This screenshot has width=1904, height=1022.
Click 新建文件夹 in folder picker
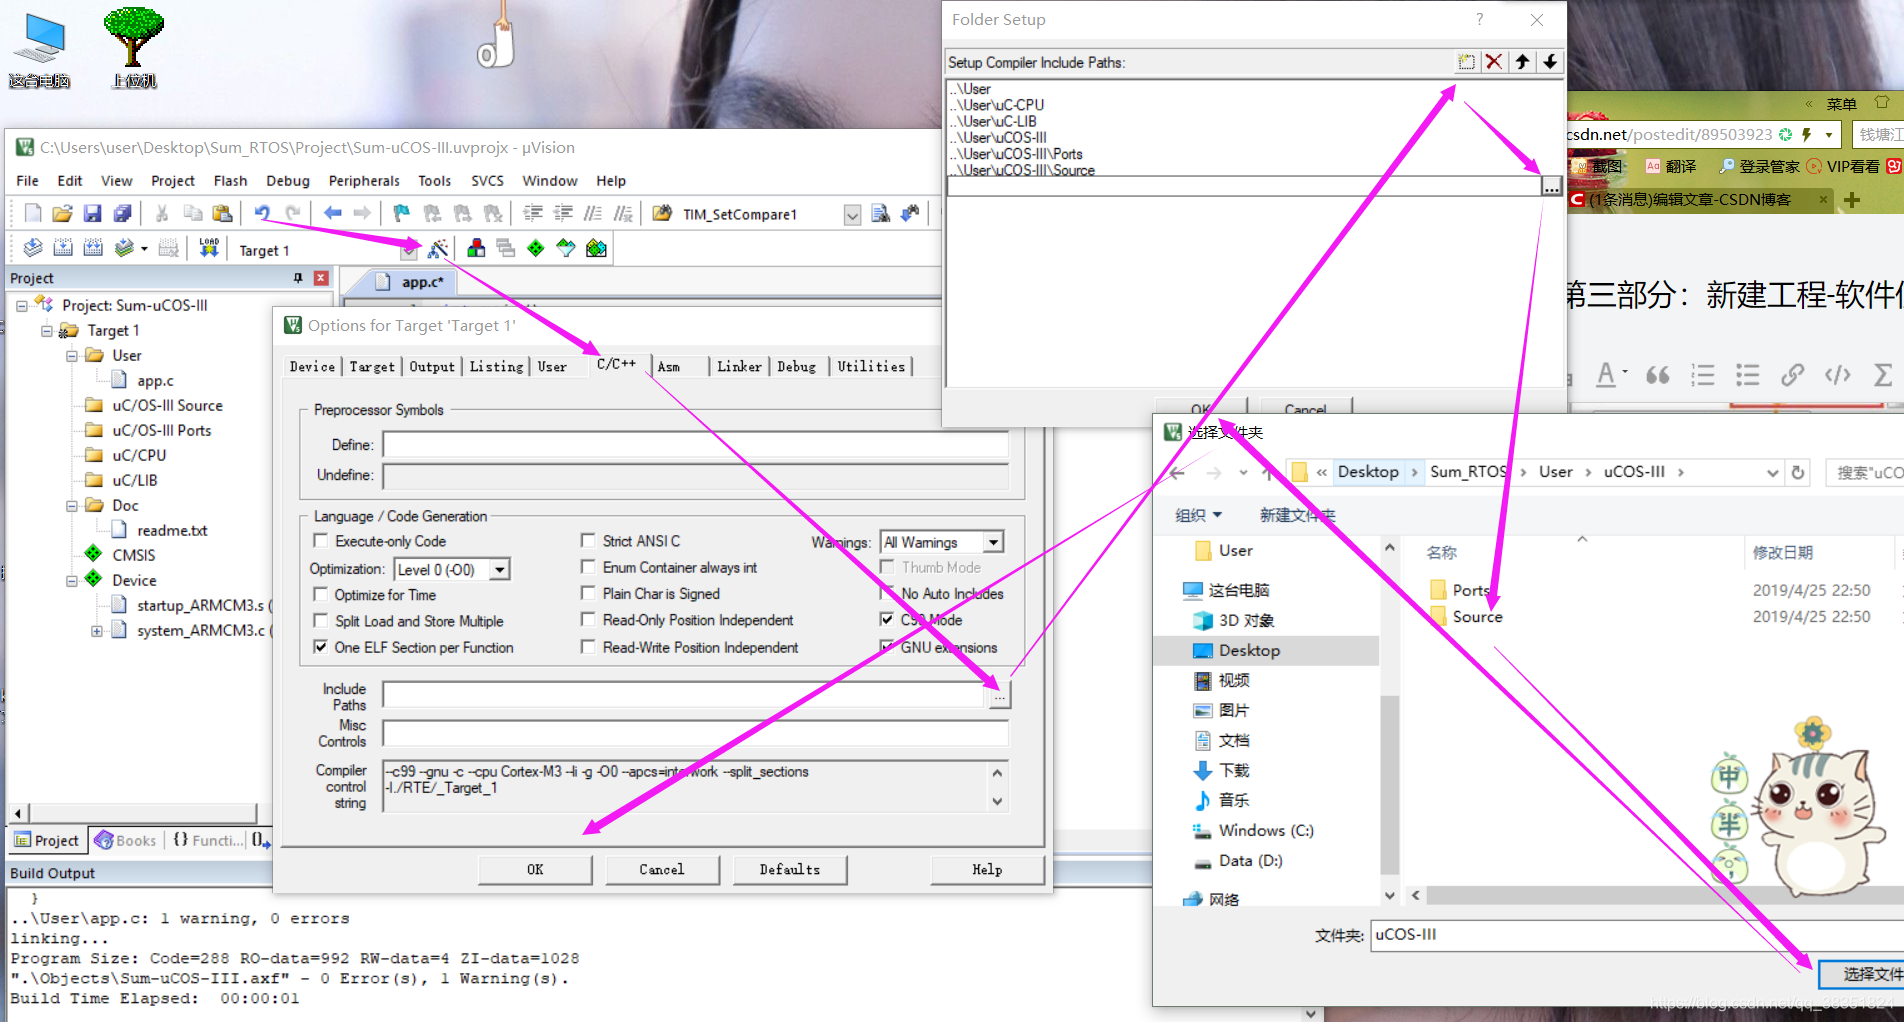[x=1297, y=515]
